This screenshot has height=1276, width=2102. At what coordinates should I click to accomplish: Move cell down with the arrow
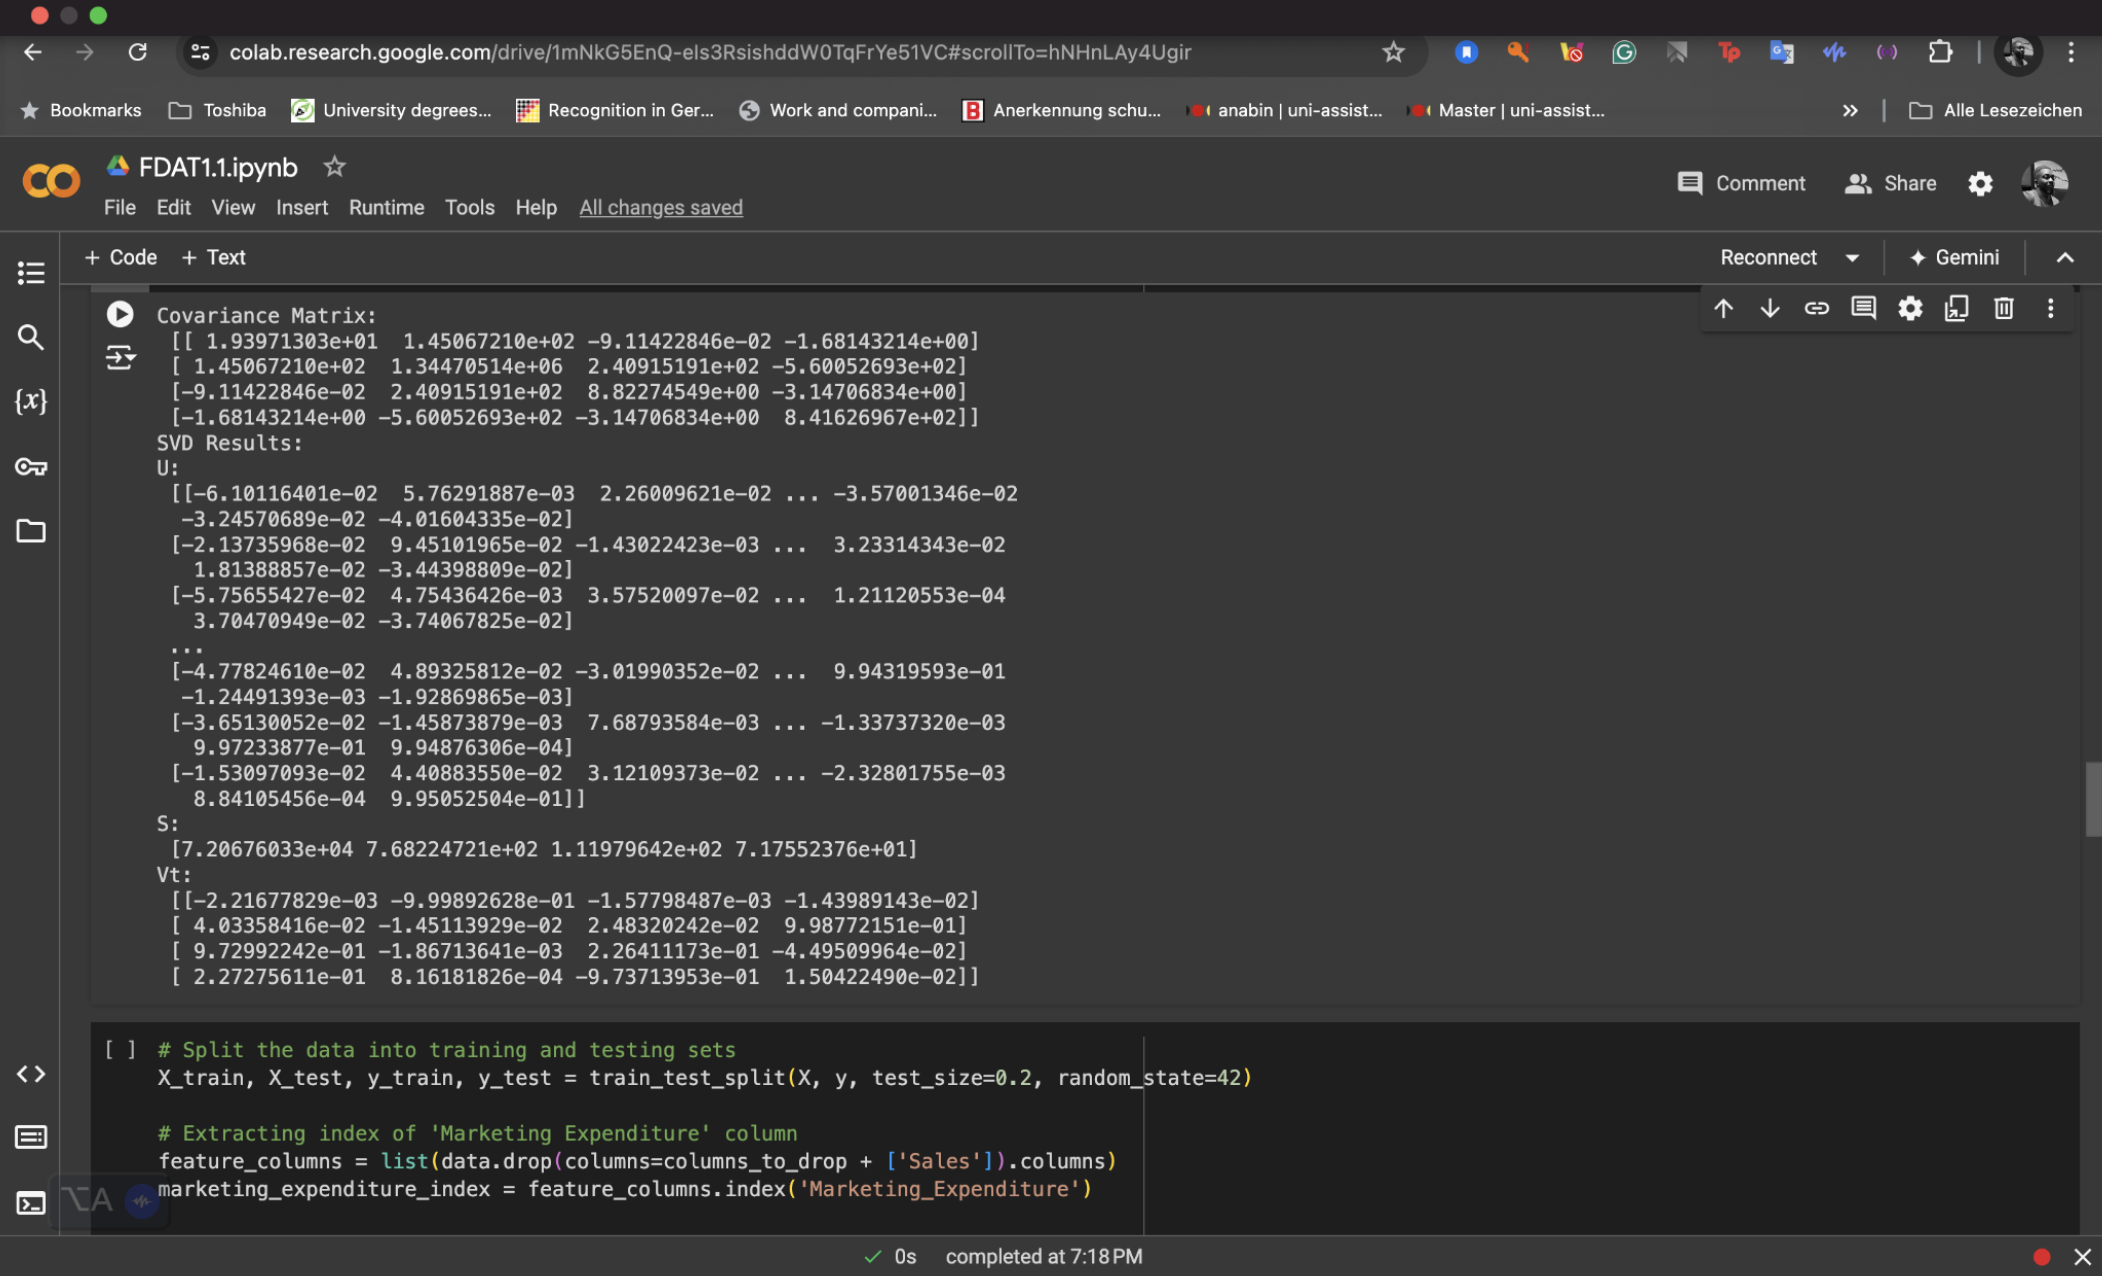[x=1769, y=308]
